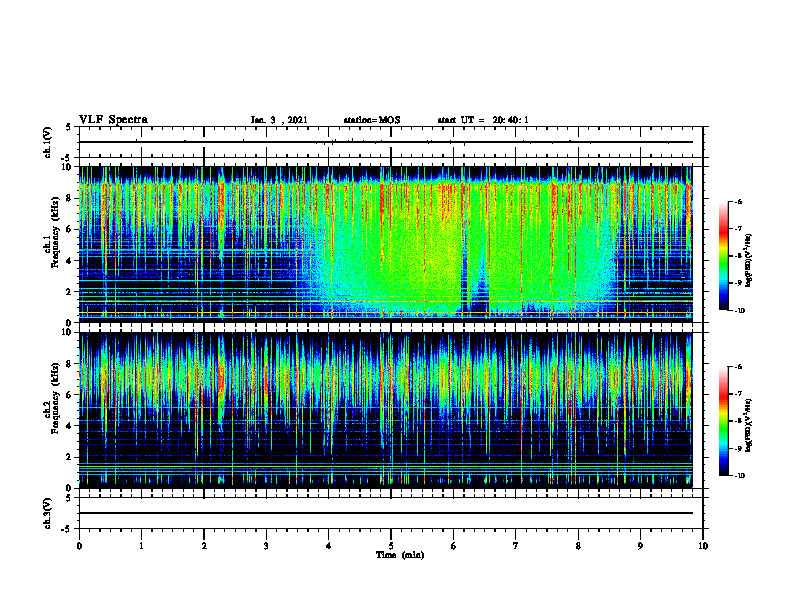Screen dimensions: 792x612
Task: Click the time axis end label "10"
Action: tap(703, 546)
